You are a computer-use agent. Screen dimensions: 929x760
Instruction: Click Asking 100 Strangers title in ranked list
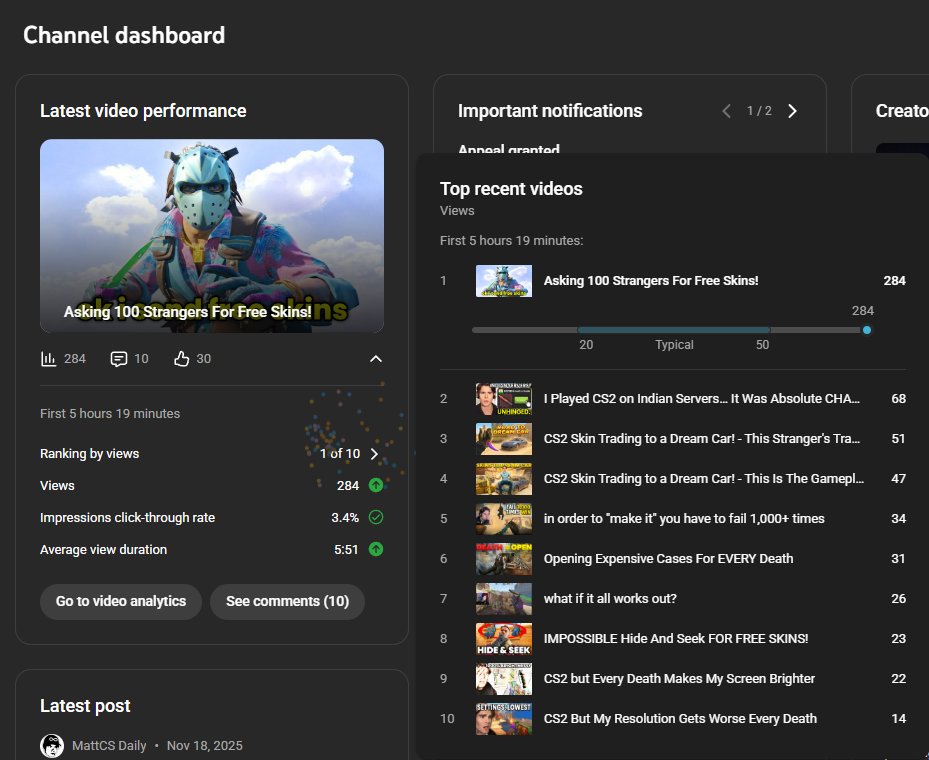point(651,281)
